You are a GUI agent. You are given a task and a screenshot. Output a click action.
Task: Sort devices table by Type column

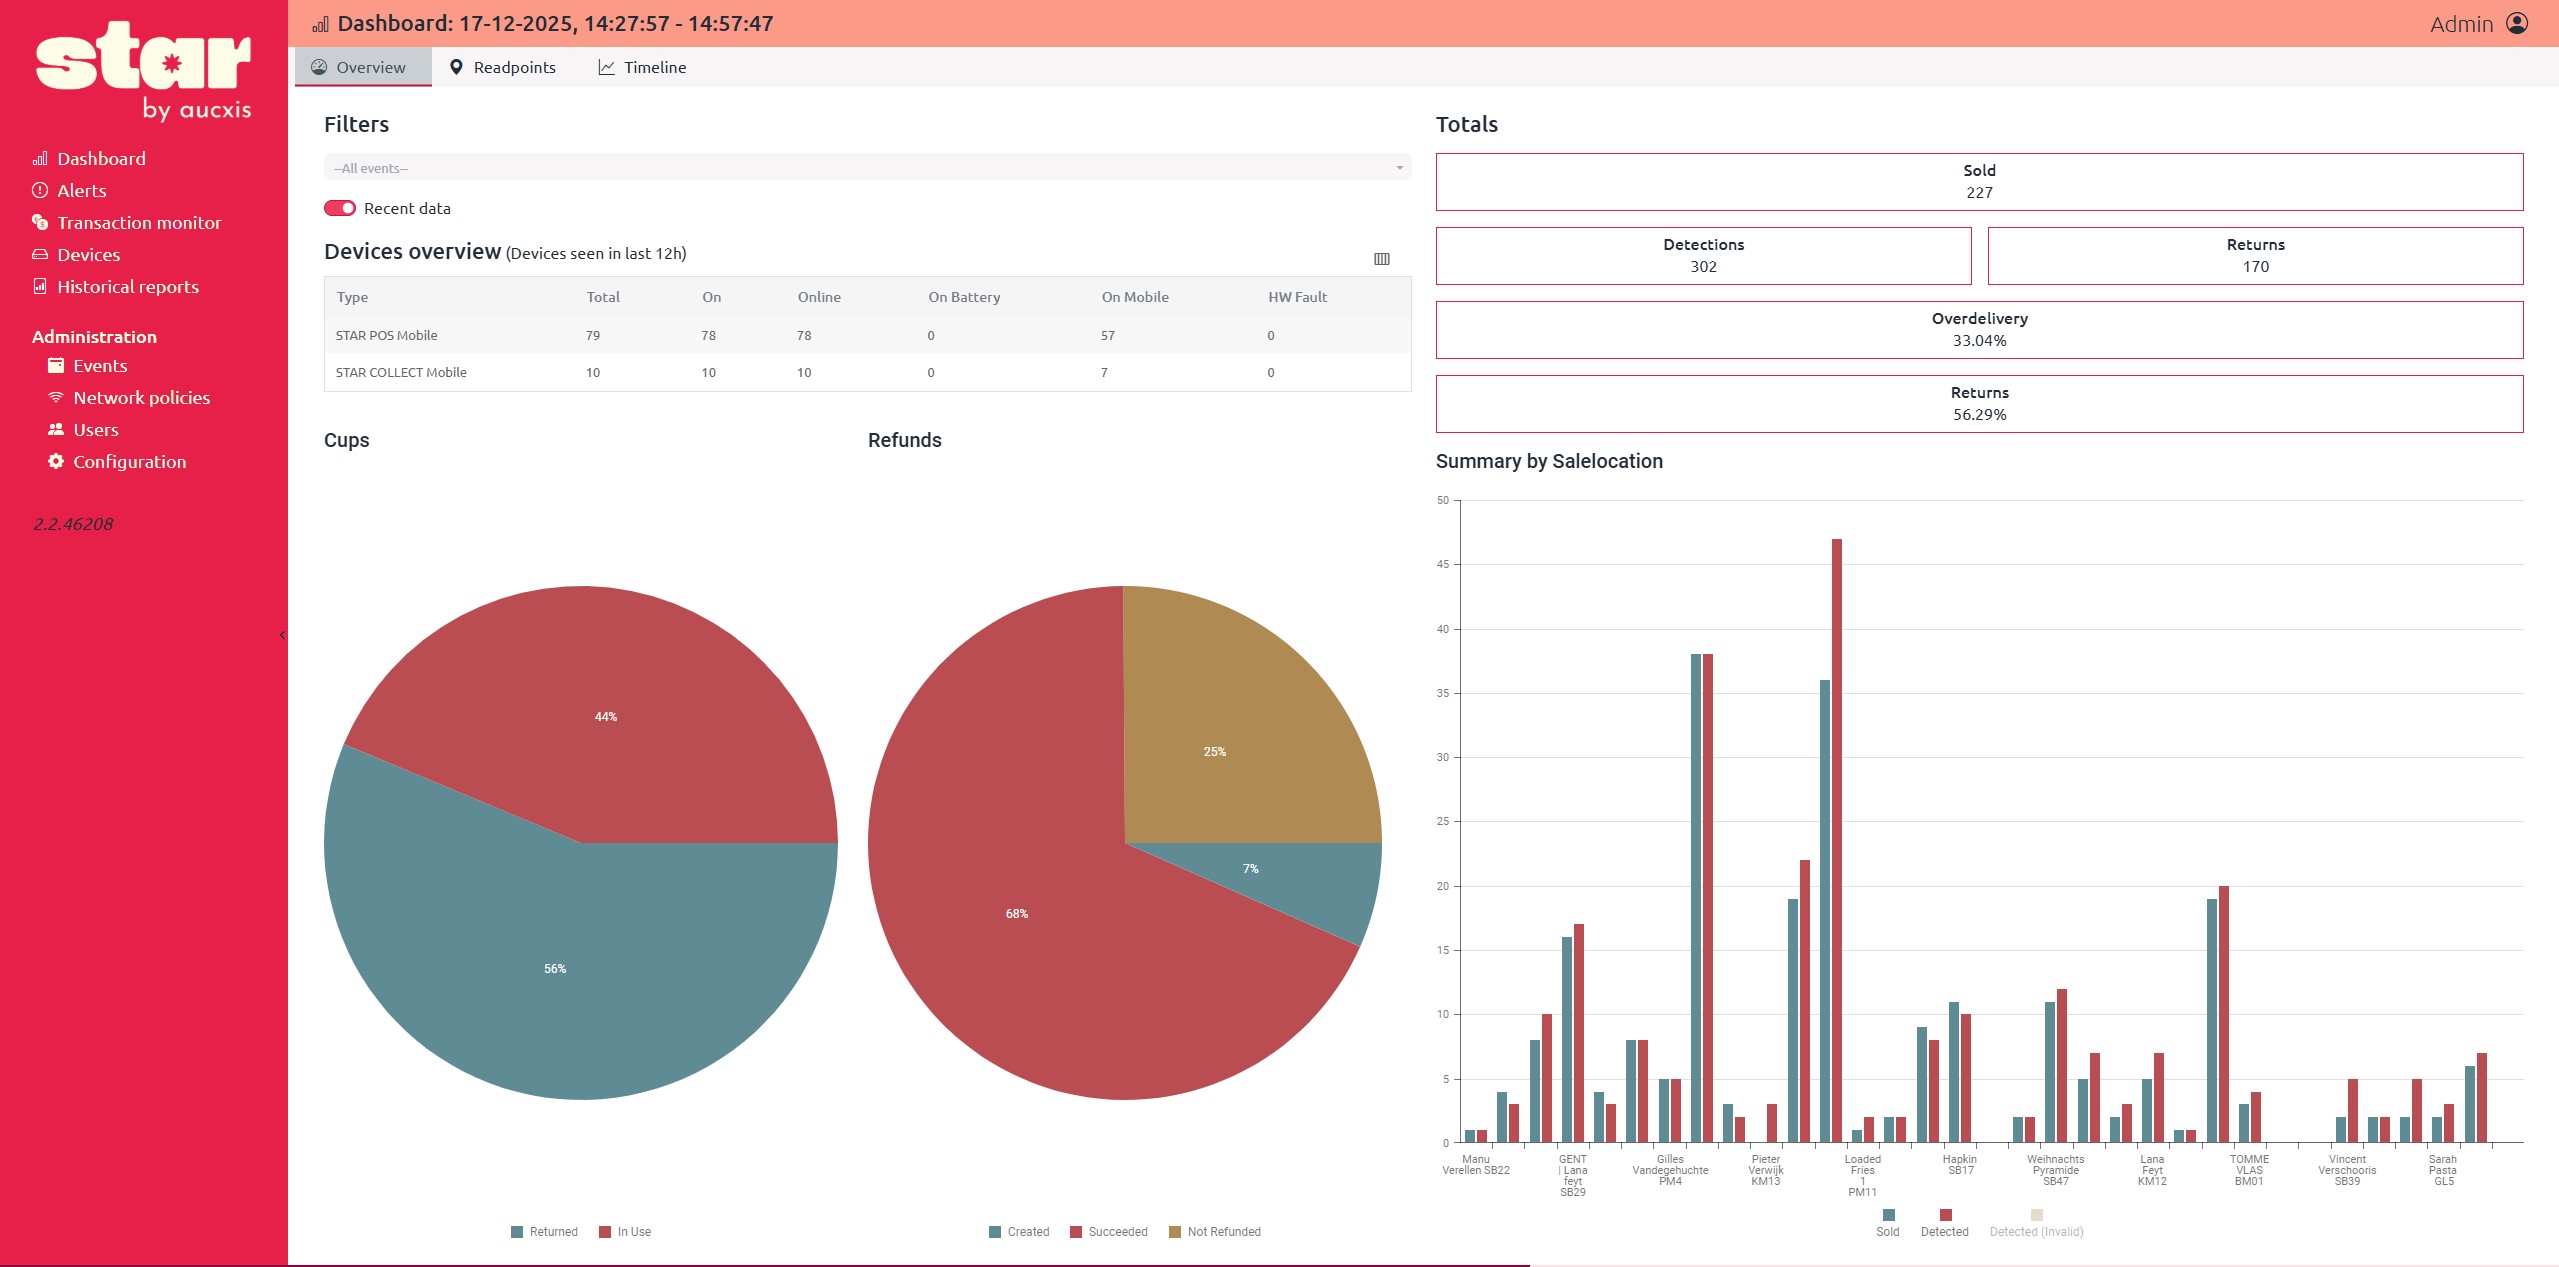352,297
